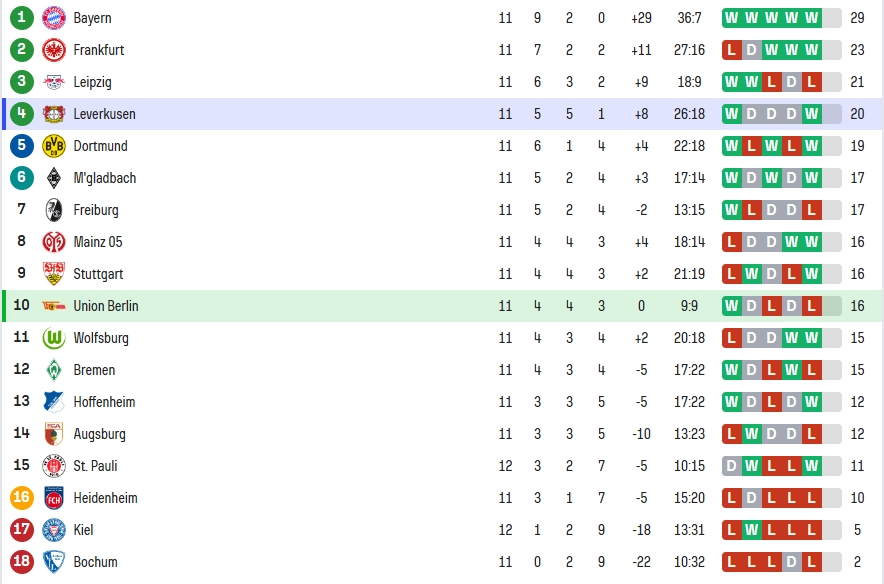Select the Wolfsburg green W logo
The width and height of the screenshot is (884, 584).
54,338
